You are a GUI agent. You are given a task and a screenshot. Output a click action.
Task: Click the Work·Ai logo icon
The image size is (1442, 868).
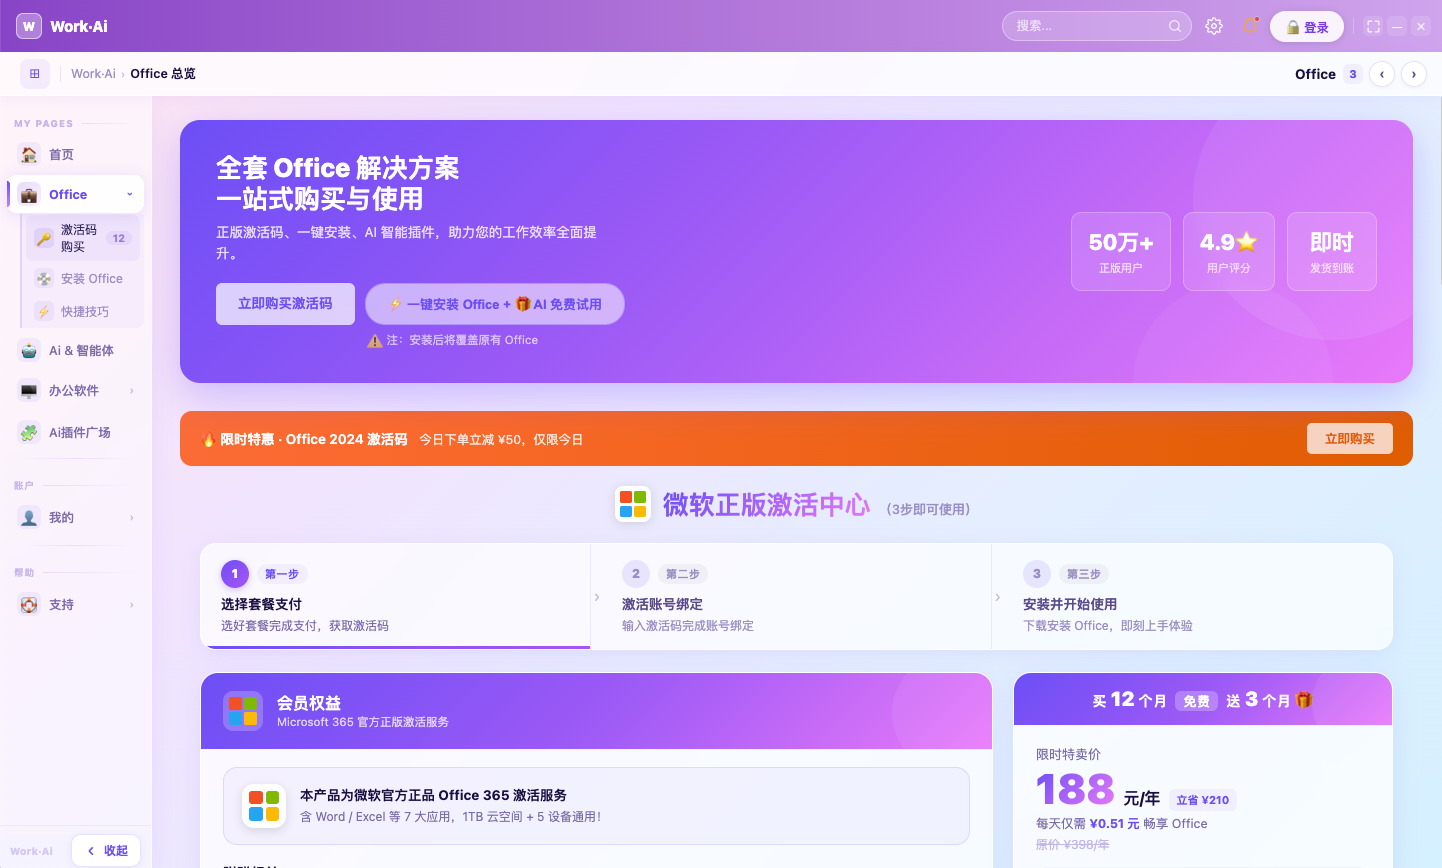click(29, 26)
